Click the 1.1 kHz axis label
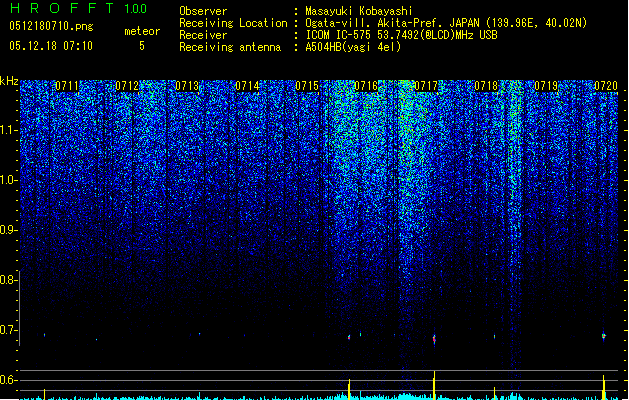Viewport: 629px width, 400px height. click(8, 130)
